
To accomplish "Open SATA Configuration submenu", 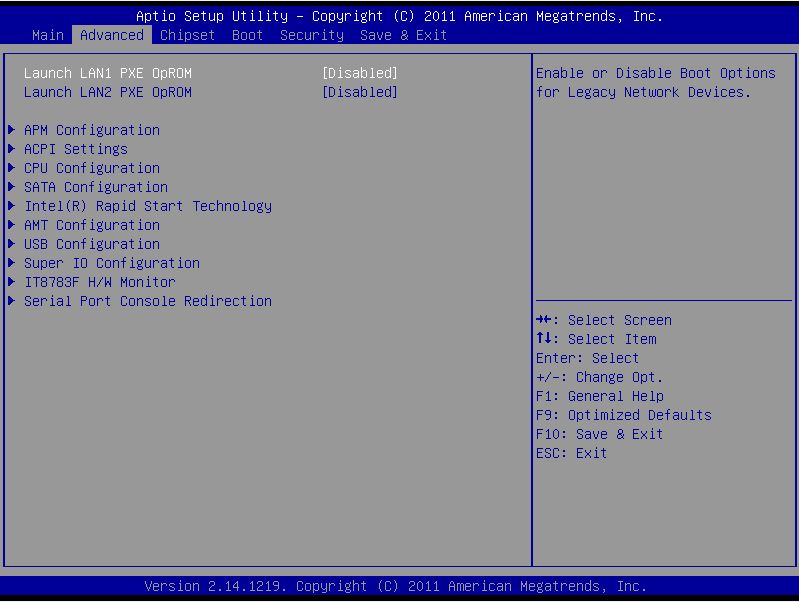I will click(x=95, y=187).
